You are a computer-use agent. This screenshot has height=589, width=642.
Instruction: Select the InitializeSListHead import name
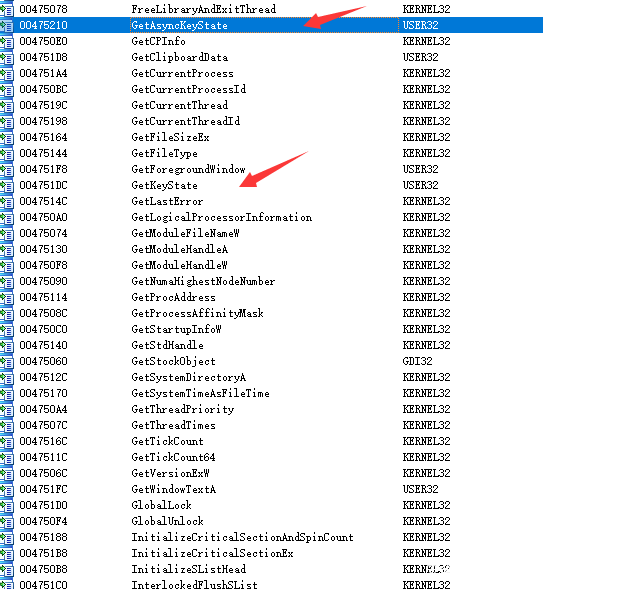click(x=188, y=569)
